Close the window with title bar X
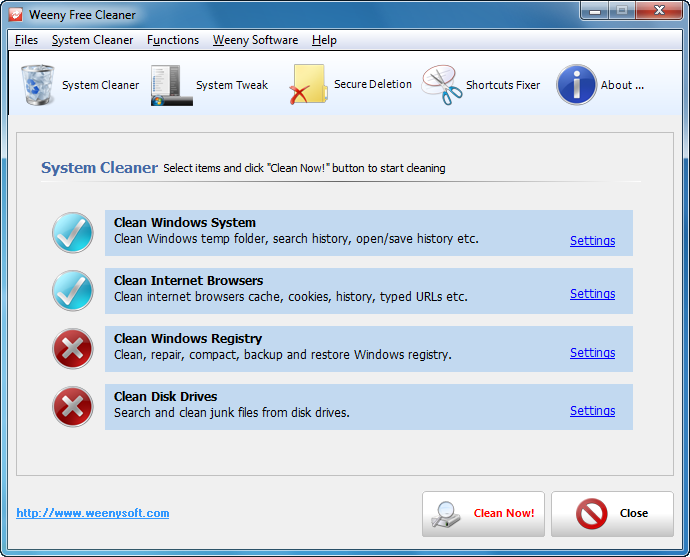This screenshot has height=557, width=690. [x=659, y=11]
